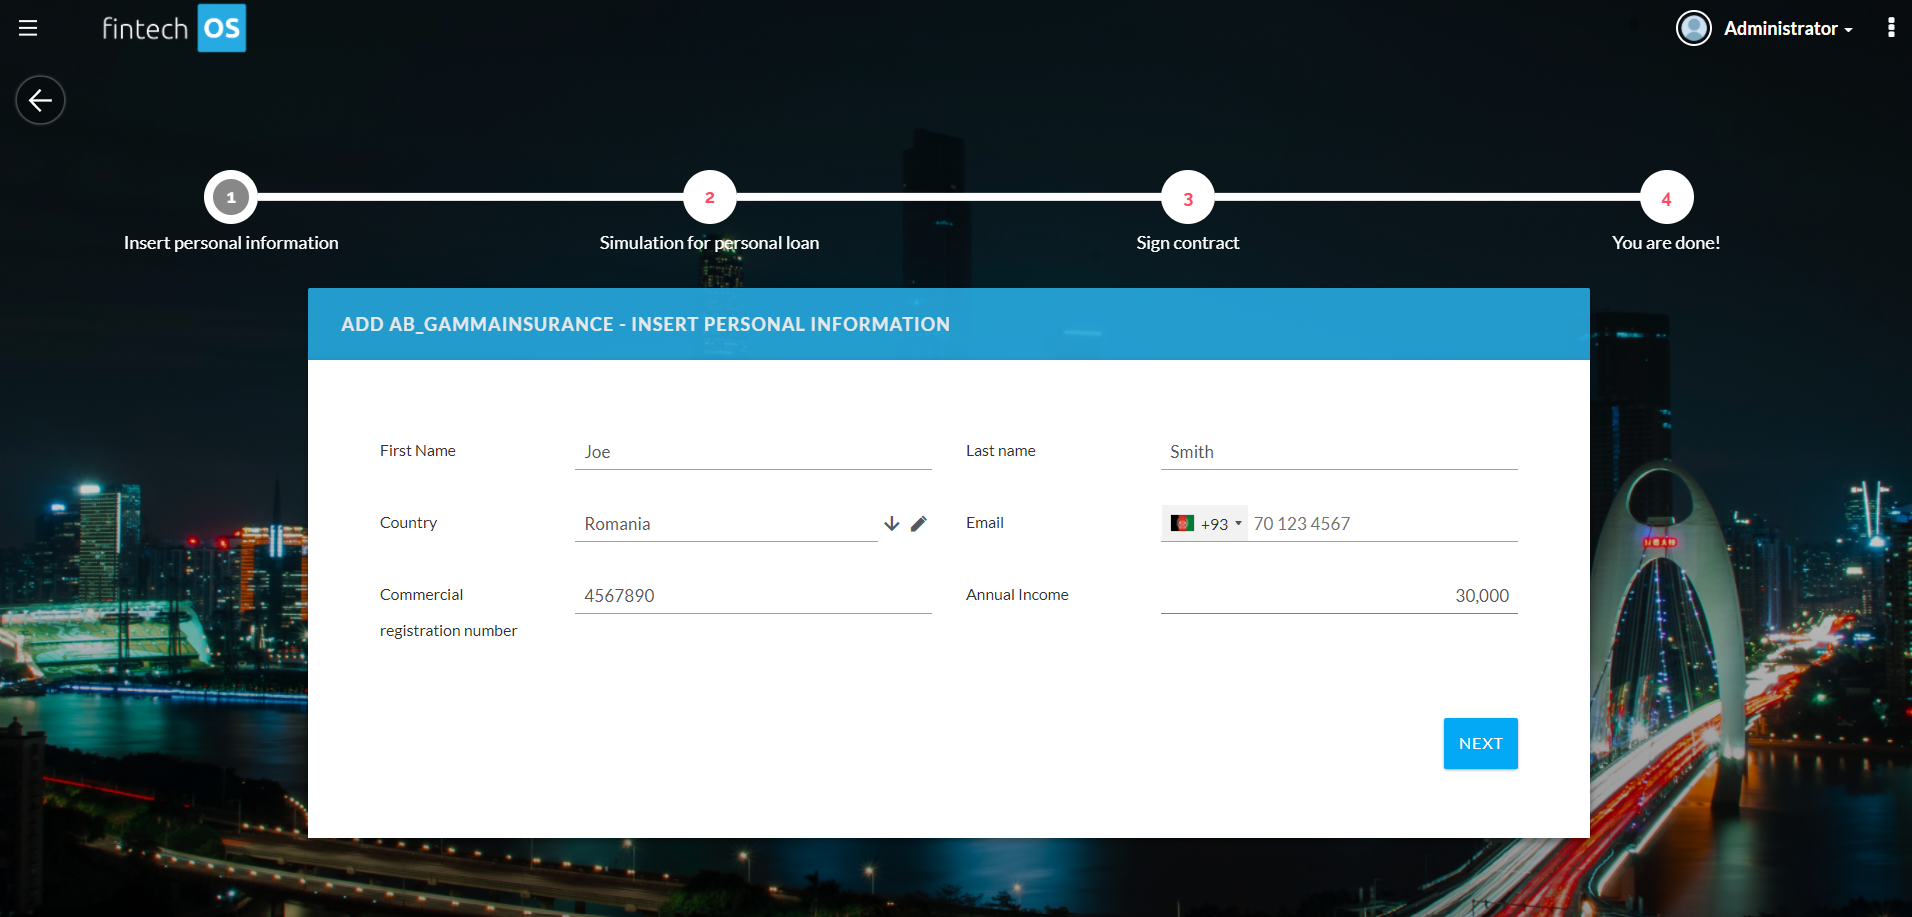Edit the Annual Income field value
The image size is (1912, 917).
(1338, 596)
